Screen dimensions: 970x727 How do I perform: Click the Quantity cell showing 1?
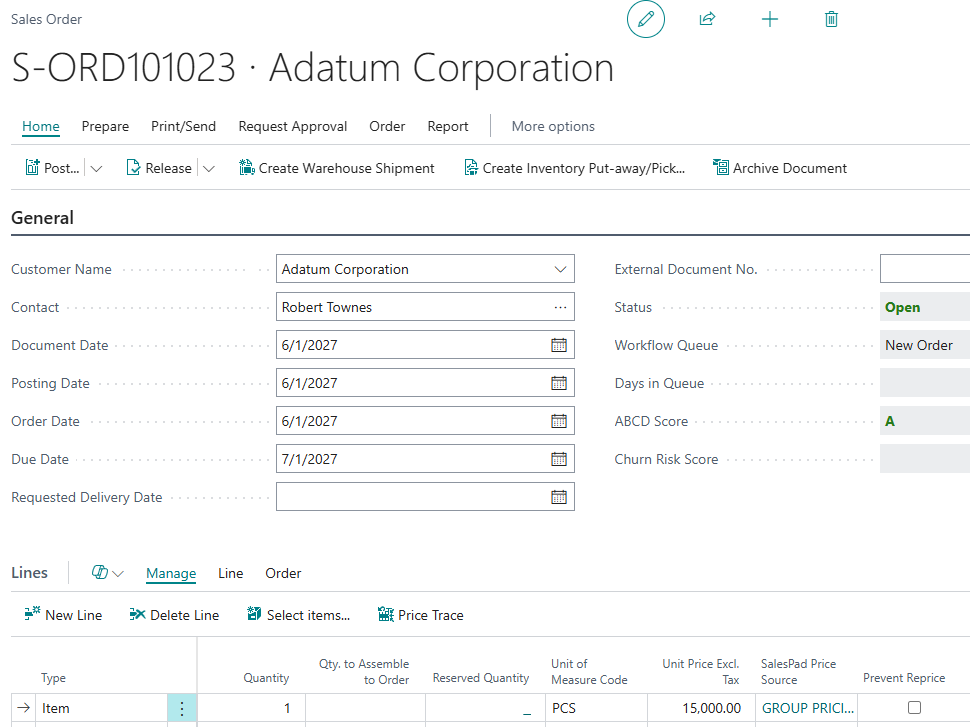click(x=251, y=708)
